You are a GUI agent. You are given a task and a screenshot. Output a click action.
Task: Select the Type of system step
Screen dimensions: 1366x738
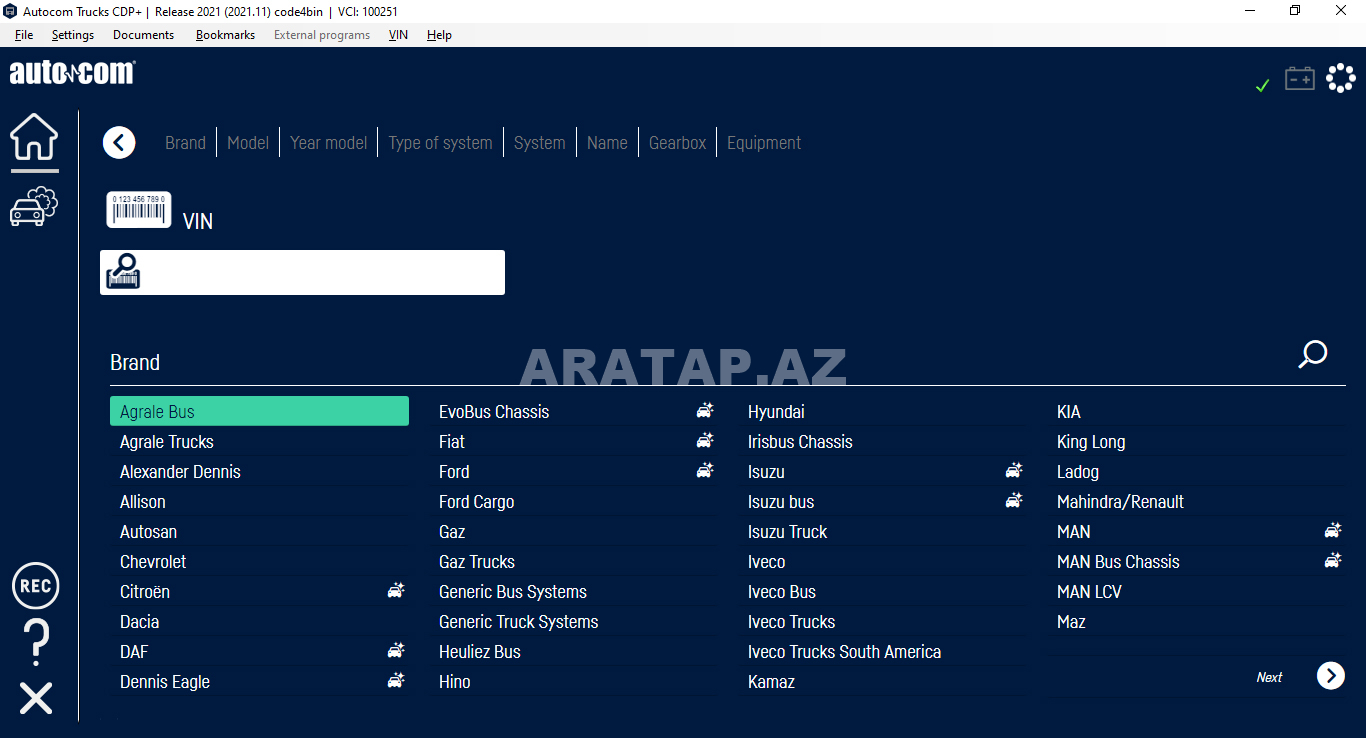(x=440, y=143)
